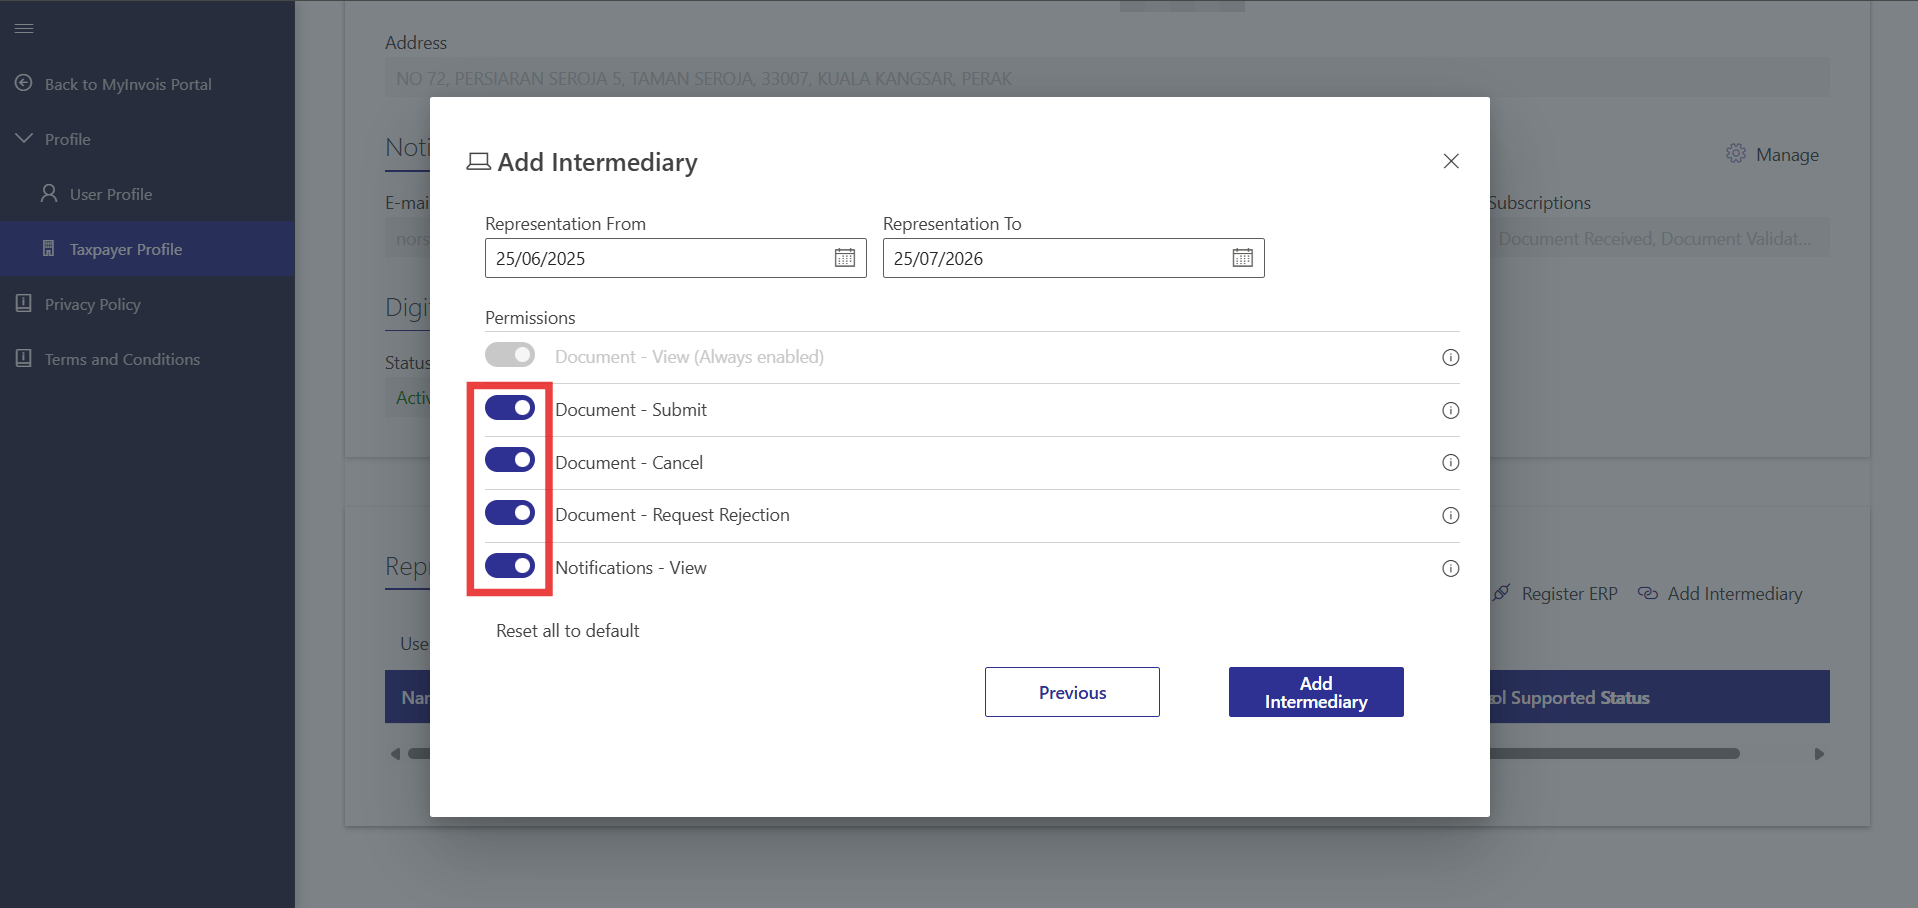Open the Representation To date picker calendar
The width and height of the screenshot is (1918, 908).
[x=1242, y=258]
